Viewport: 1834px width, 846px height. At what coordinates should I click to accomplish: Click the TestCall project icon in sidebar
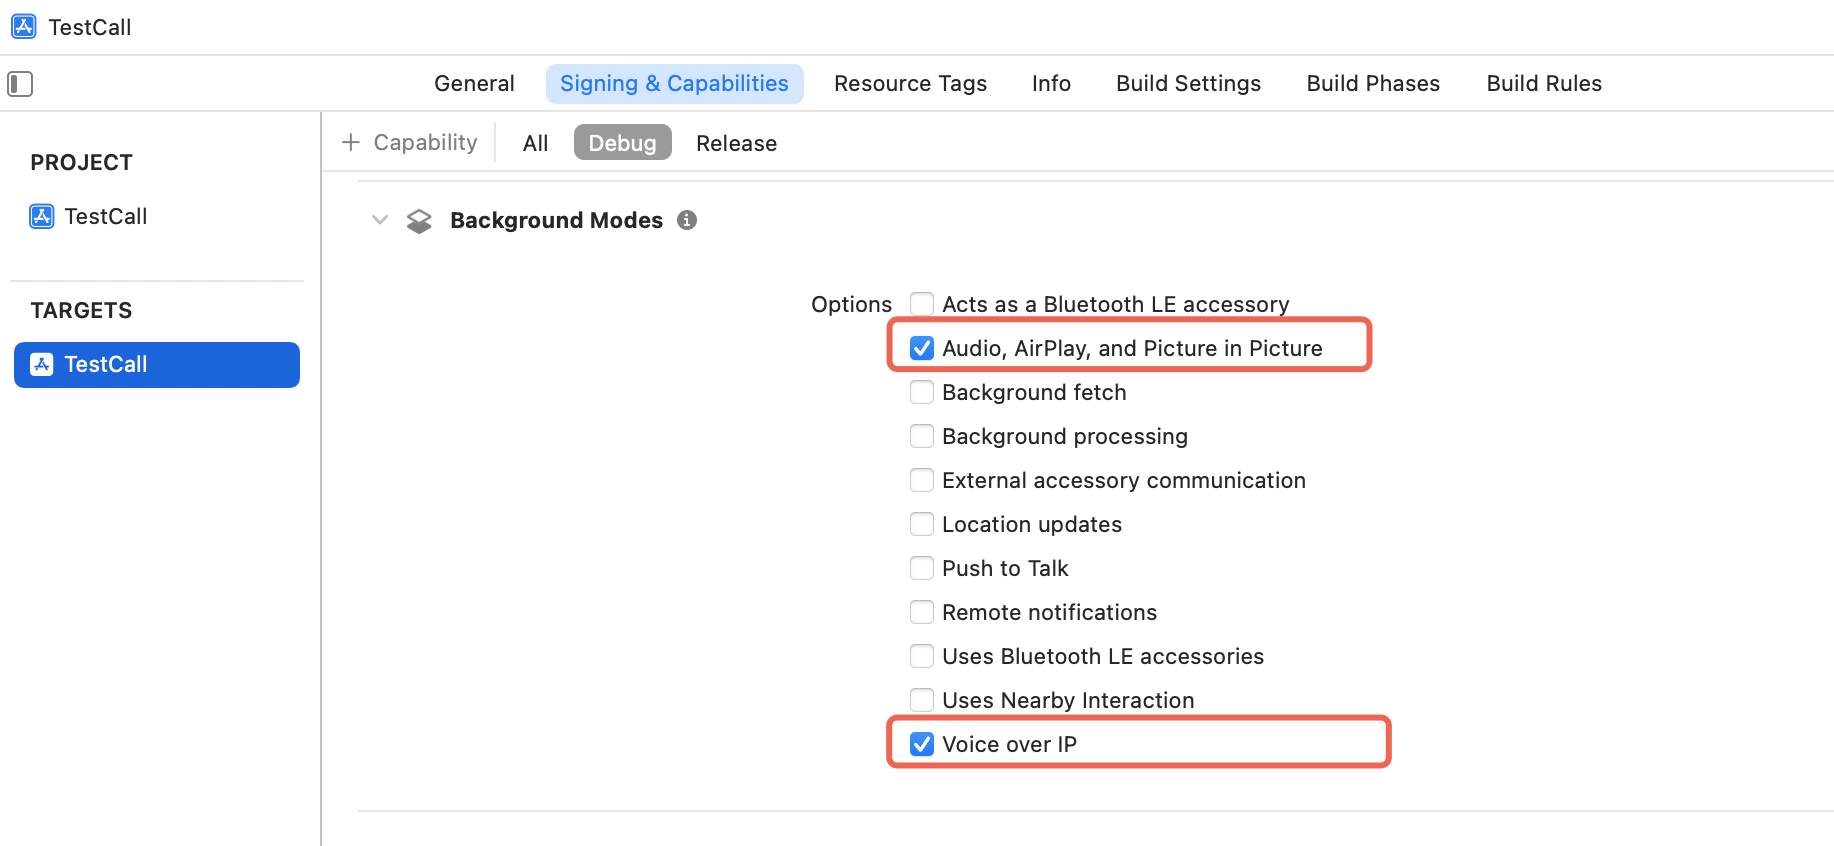pos(42,216)
